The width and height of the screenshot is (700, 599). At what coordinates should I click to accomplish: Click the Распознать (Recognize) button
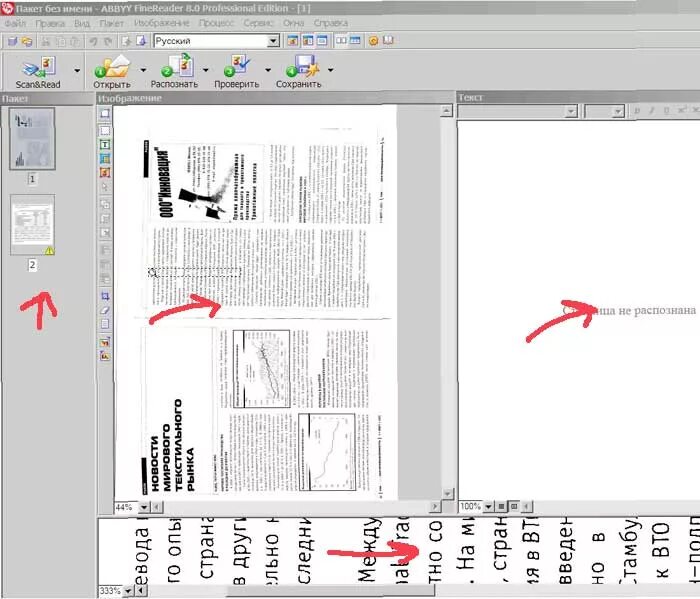click(174, 71)
